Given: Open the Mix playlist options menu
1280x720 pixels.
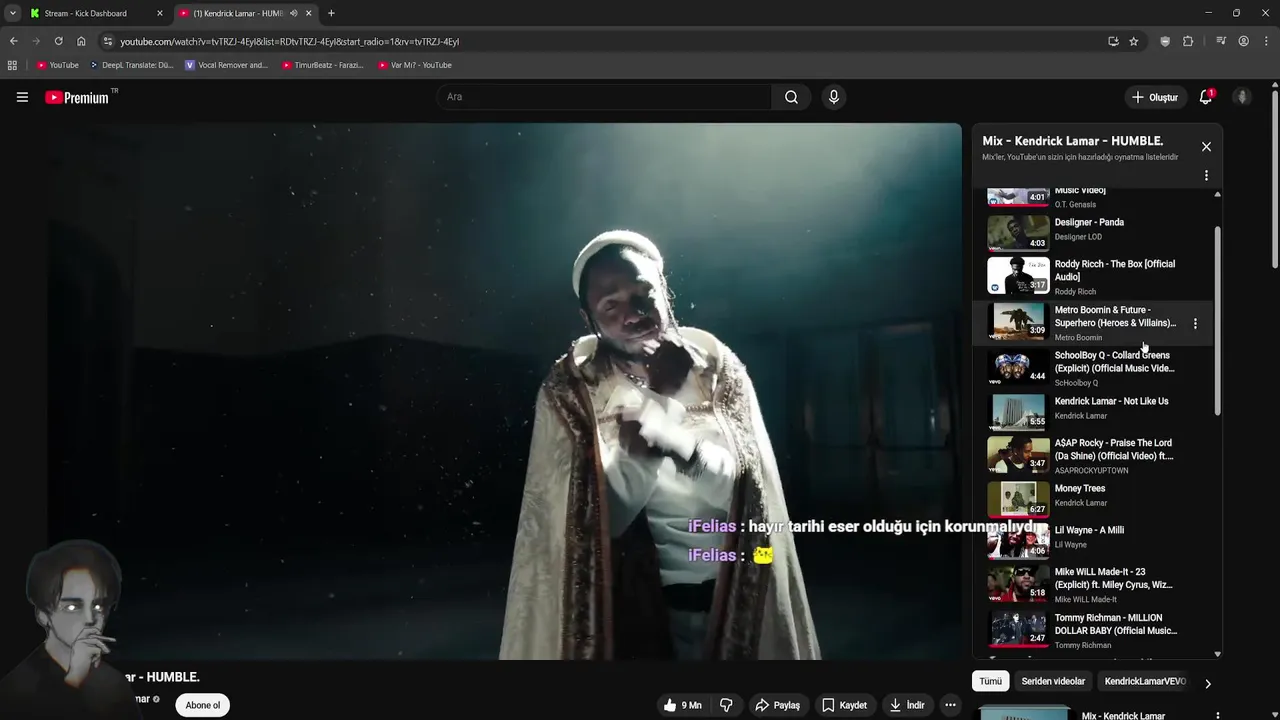Looking at the screenshot, I should (x=1206, y=176).
